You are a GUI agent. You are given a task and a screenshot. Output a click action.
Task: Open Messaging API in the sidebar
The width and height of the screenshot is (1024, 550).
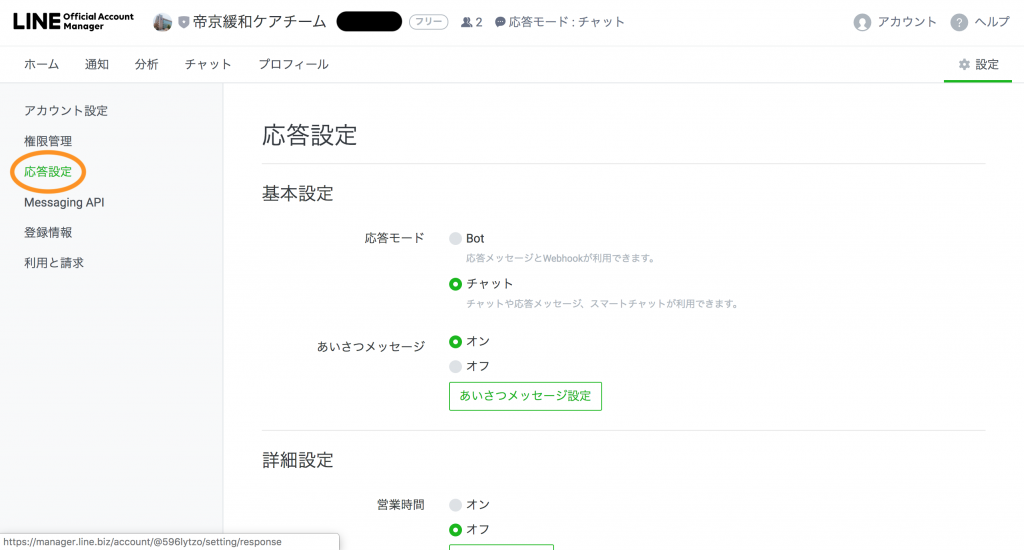coord(64,202)
